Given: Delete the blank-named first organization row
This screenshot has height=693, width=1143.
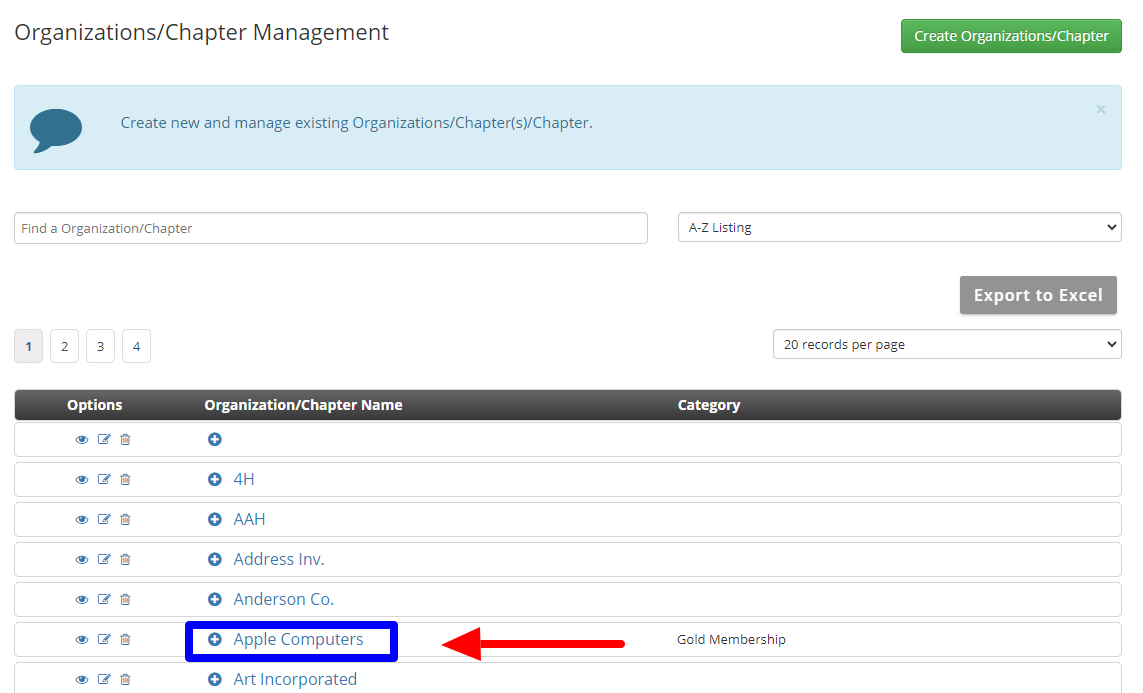Looking at the screenshot, I should pyautogui.click(x=125, y=439).
